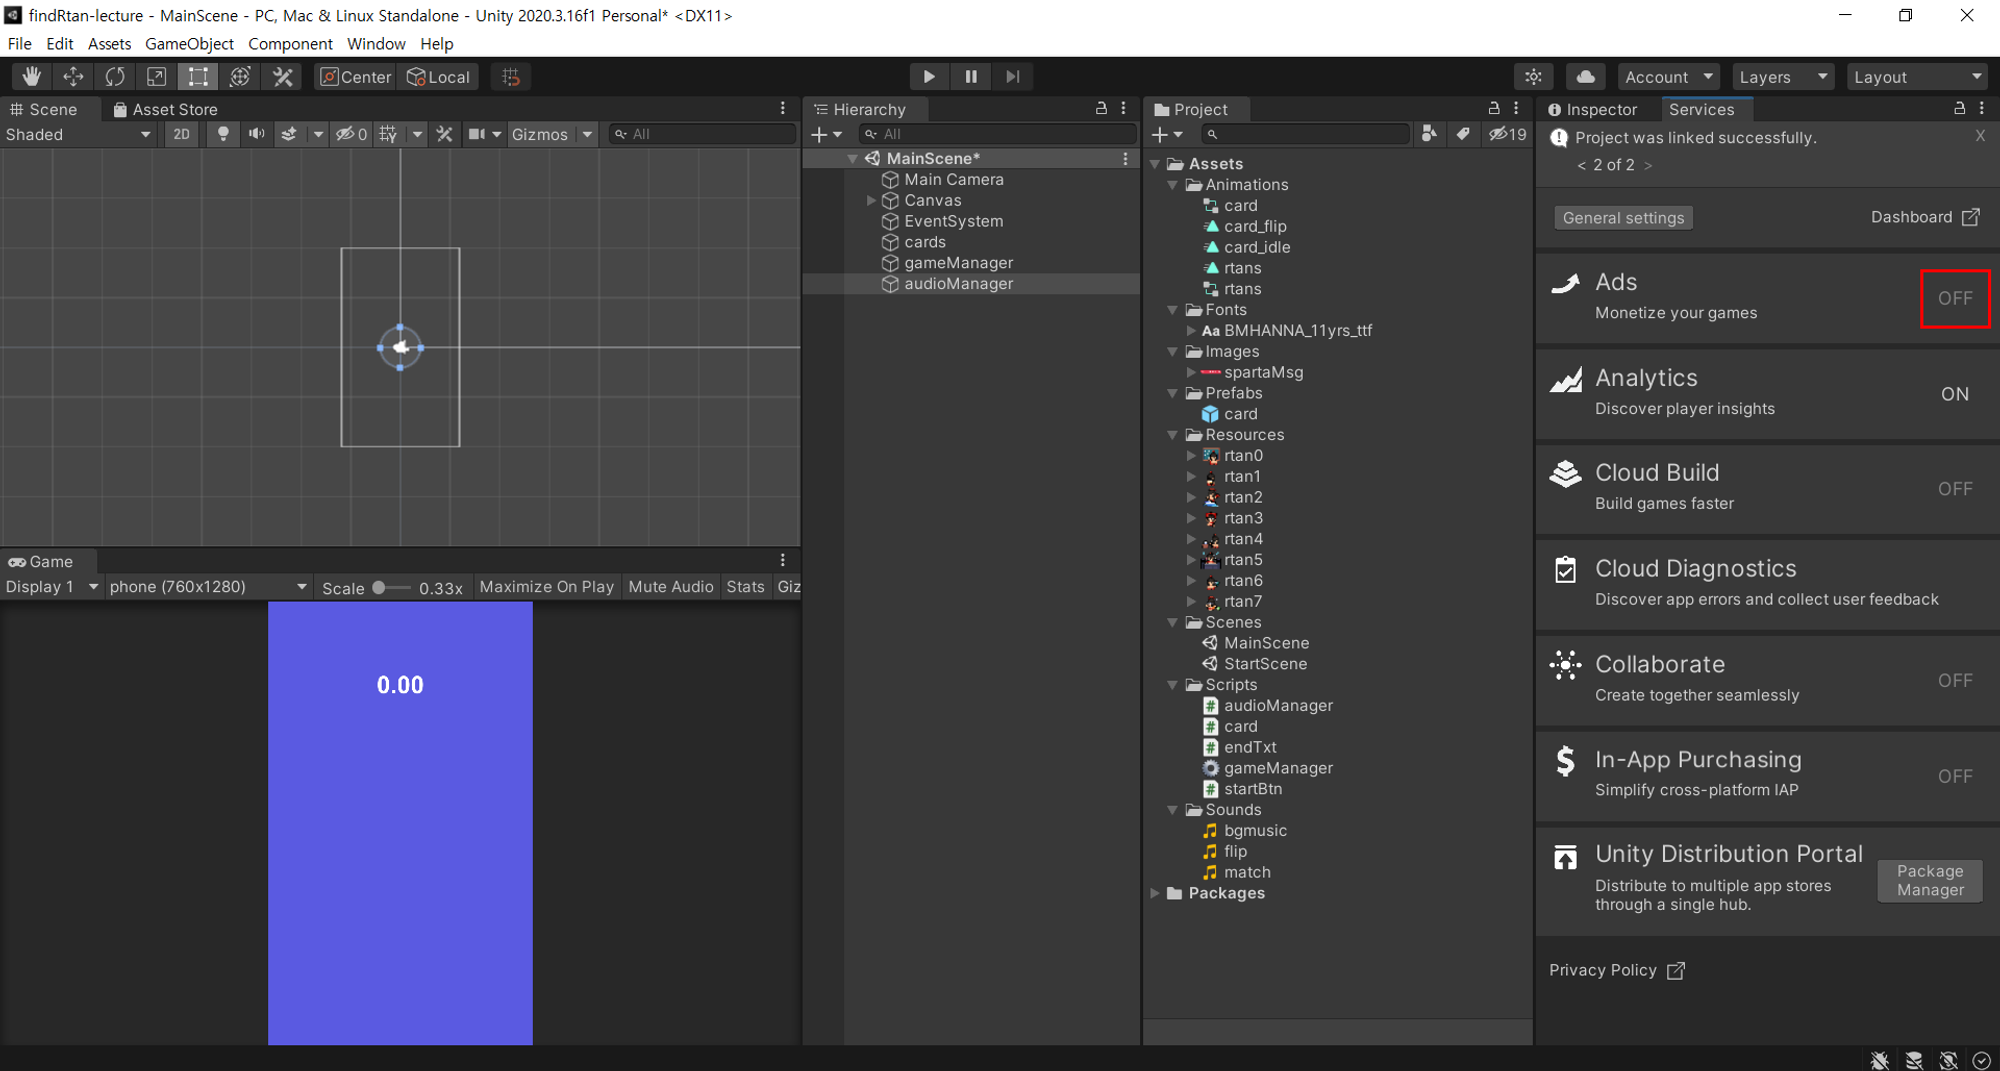Lock the Hierarchy panel
The width and height of the screenshot is (2000, 1071).
coord(1101,108)
